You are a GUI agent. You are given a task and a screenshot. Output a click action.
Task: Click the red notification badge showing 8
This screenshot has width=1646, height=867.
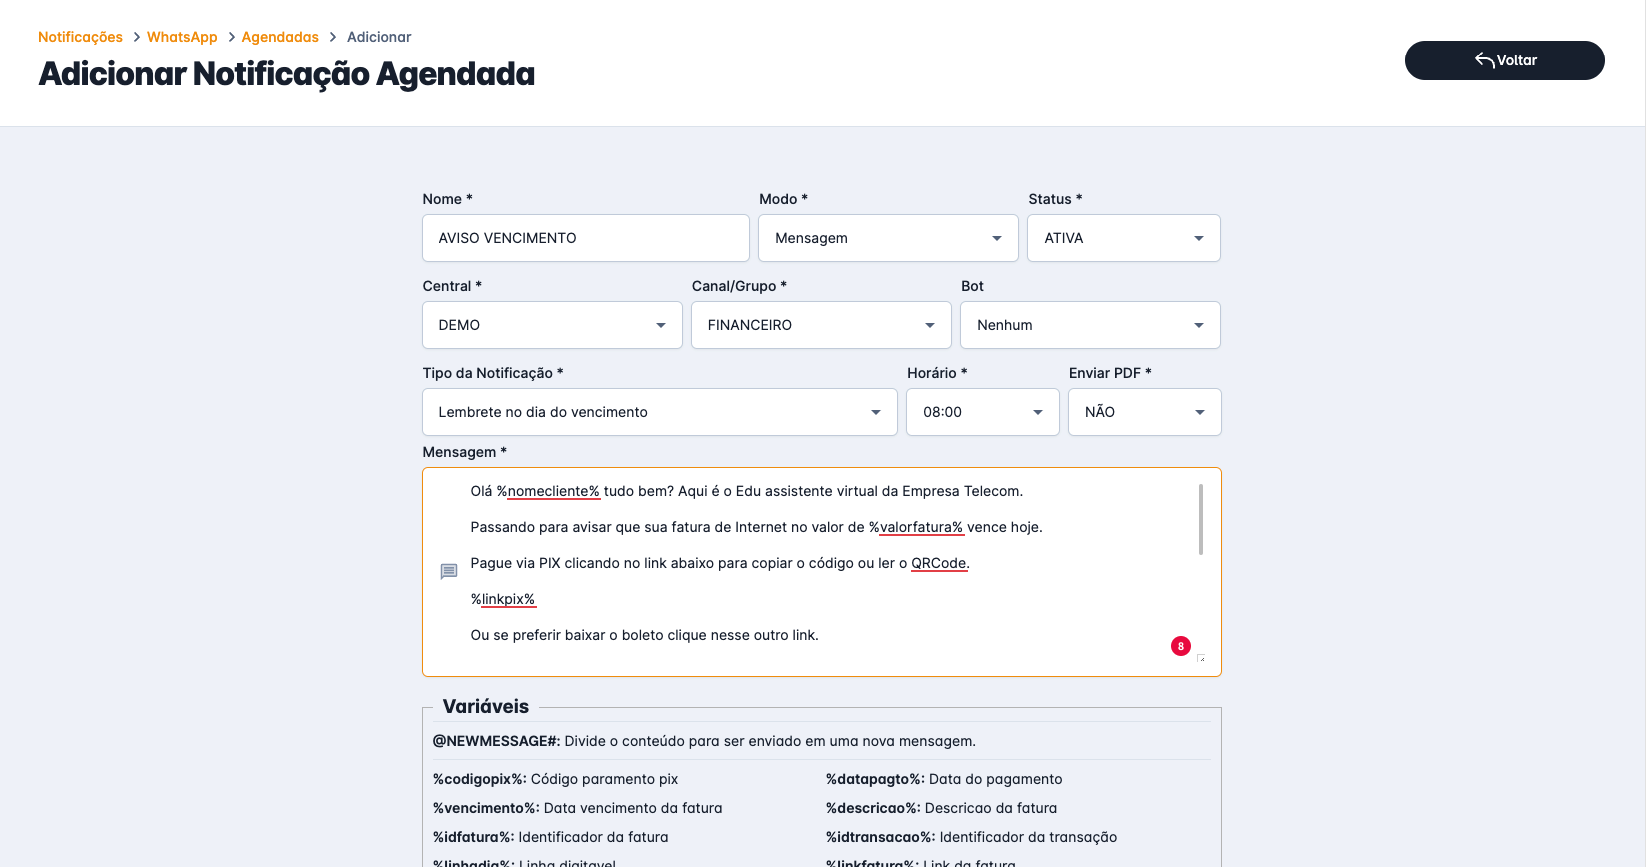1181,646
